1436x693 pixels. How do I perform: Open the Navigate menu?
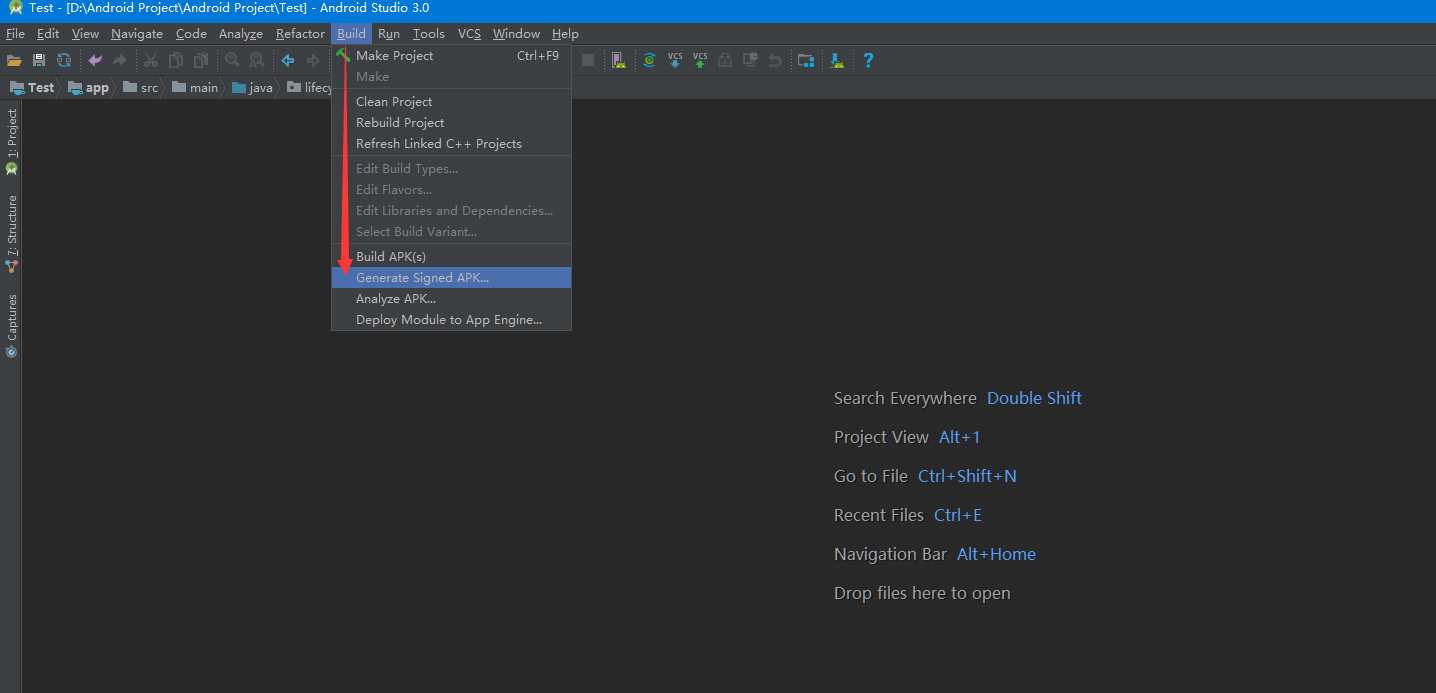click(137, 34)
